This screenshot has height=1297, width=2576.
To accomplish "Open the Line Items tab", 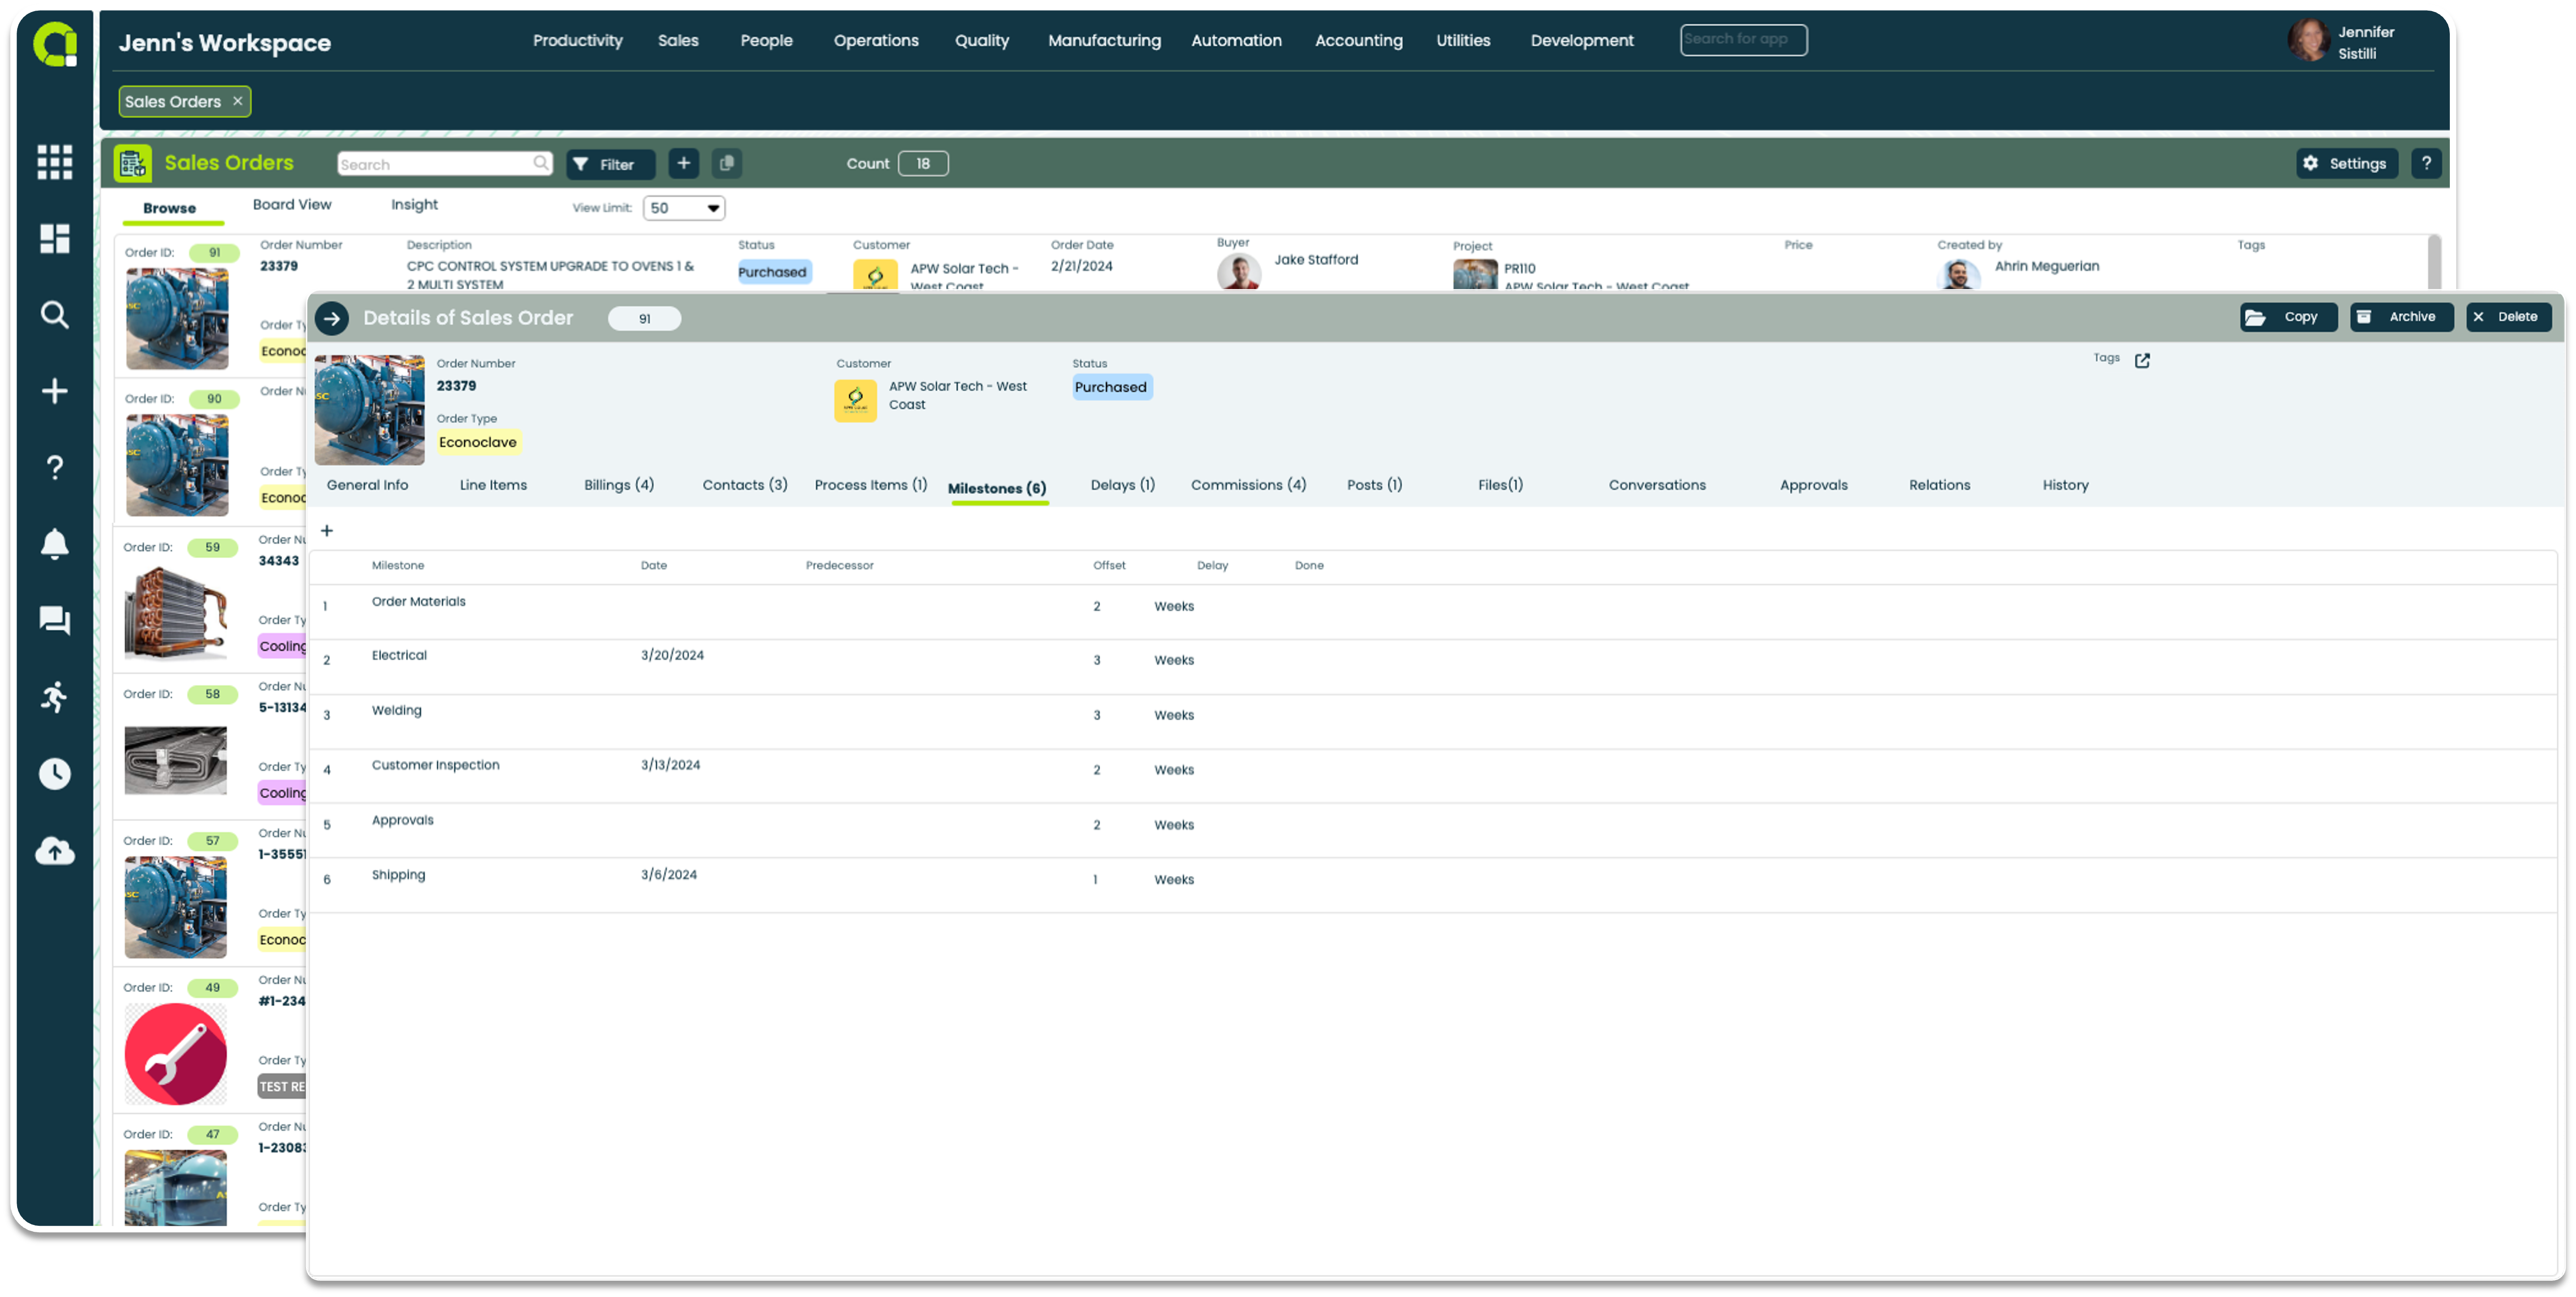I will [x=493, y=485].
